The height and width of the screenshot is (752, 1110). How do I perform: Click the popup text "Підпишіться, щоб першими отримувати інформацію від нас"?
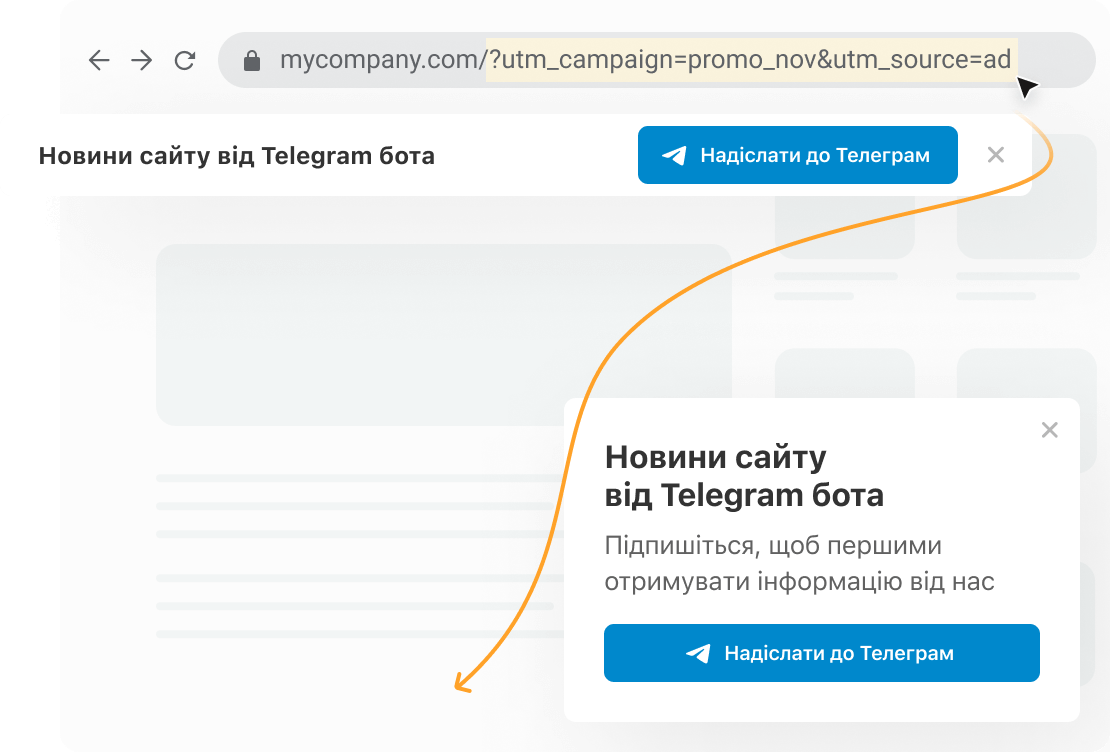[x=799, y=564]
